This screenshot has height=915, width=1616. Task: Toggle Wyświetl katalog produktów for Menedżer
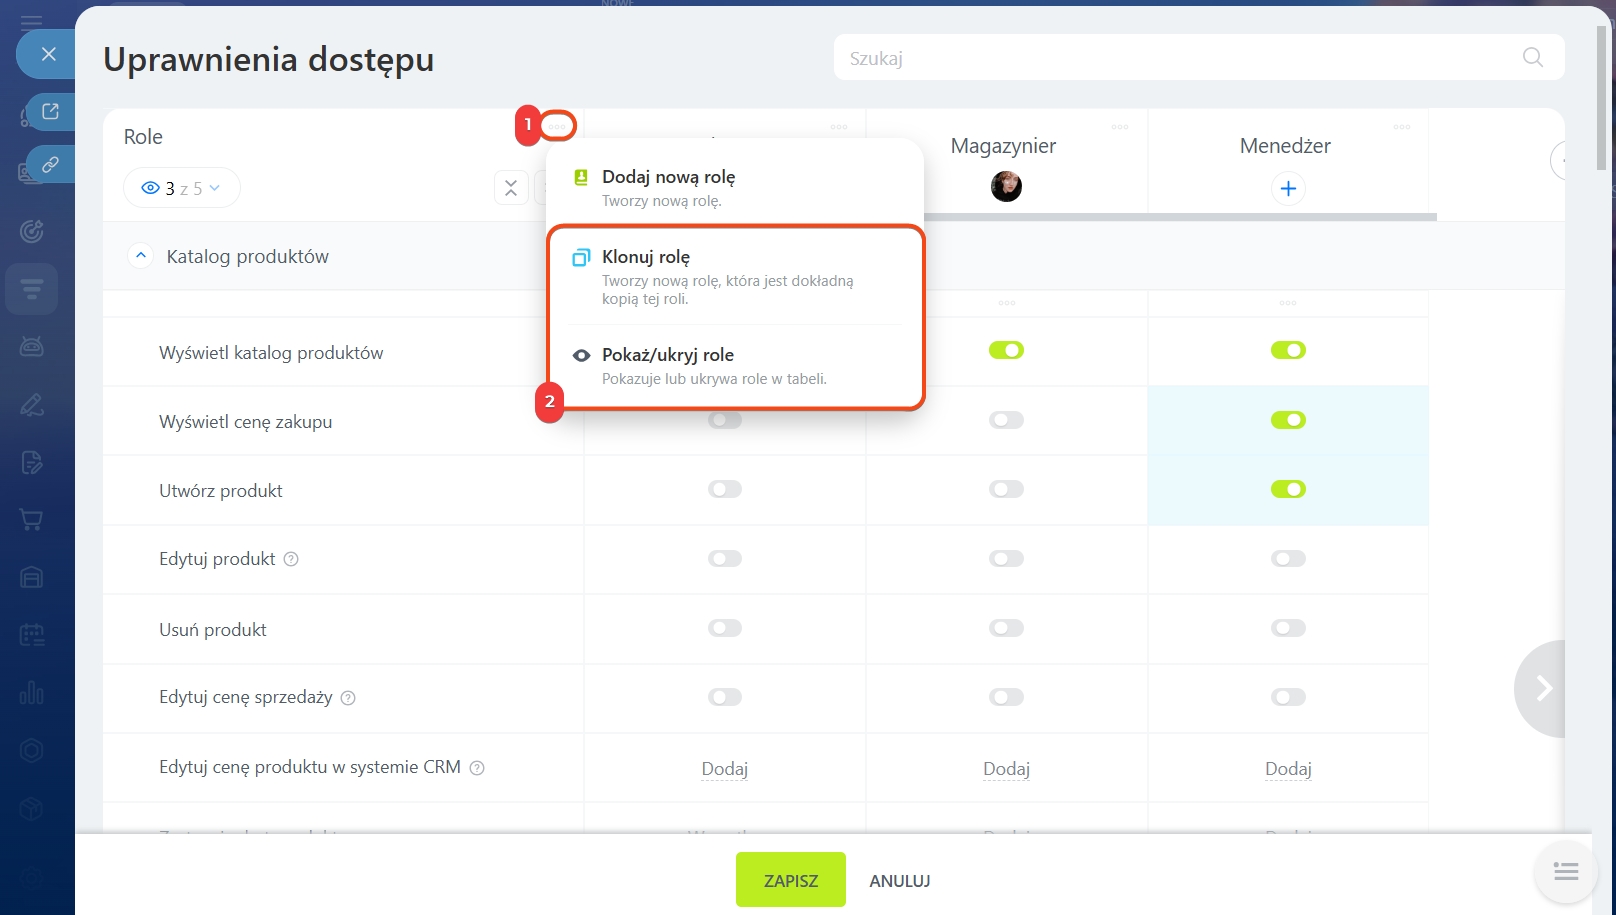[1288, 350]
